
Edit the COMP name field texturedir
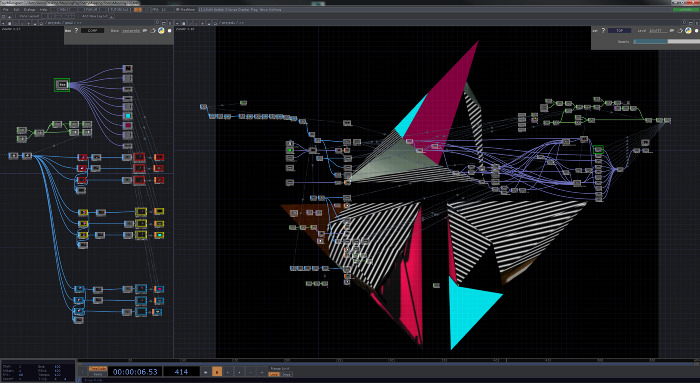coord(131,30)
